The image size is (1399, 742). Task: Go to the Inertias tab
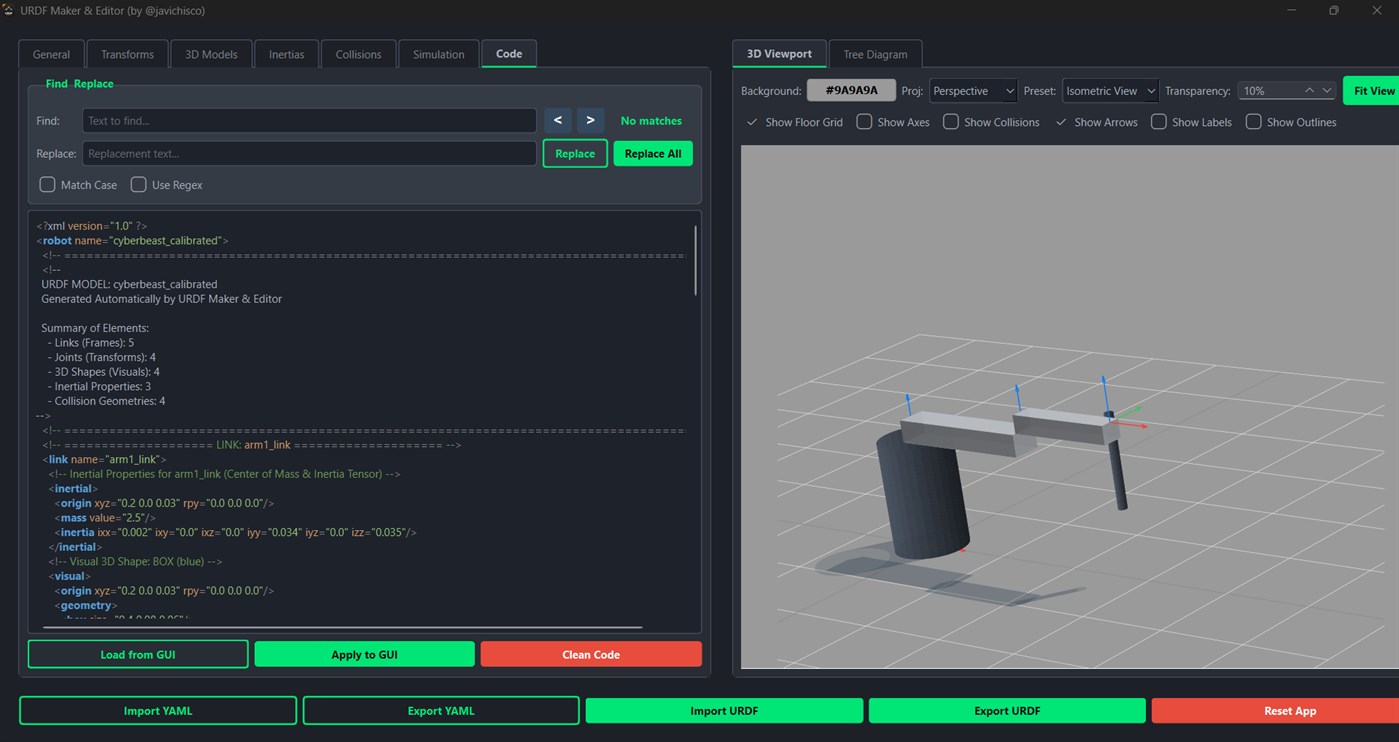pos(286,54)
